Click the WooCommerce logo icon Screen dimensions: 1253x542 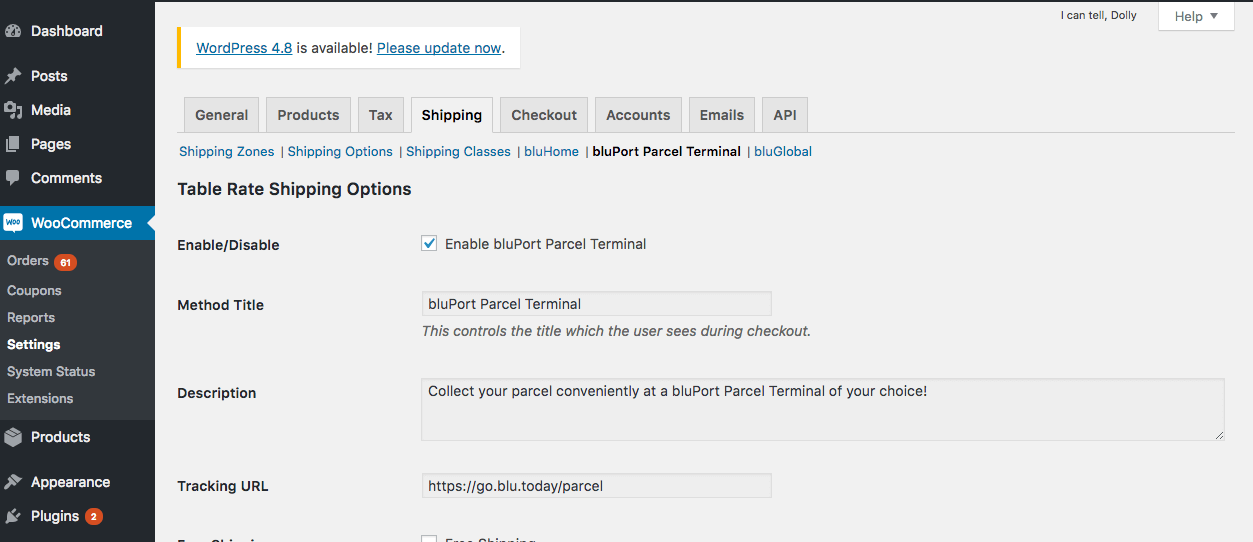[13, 223]
